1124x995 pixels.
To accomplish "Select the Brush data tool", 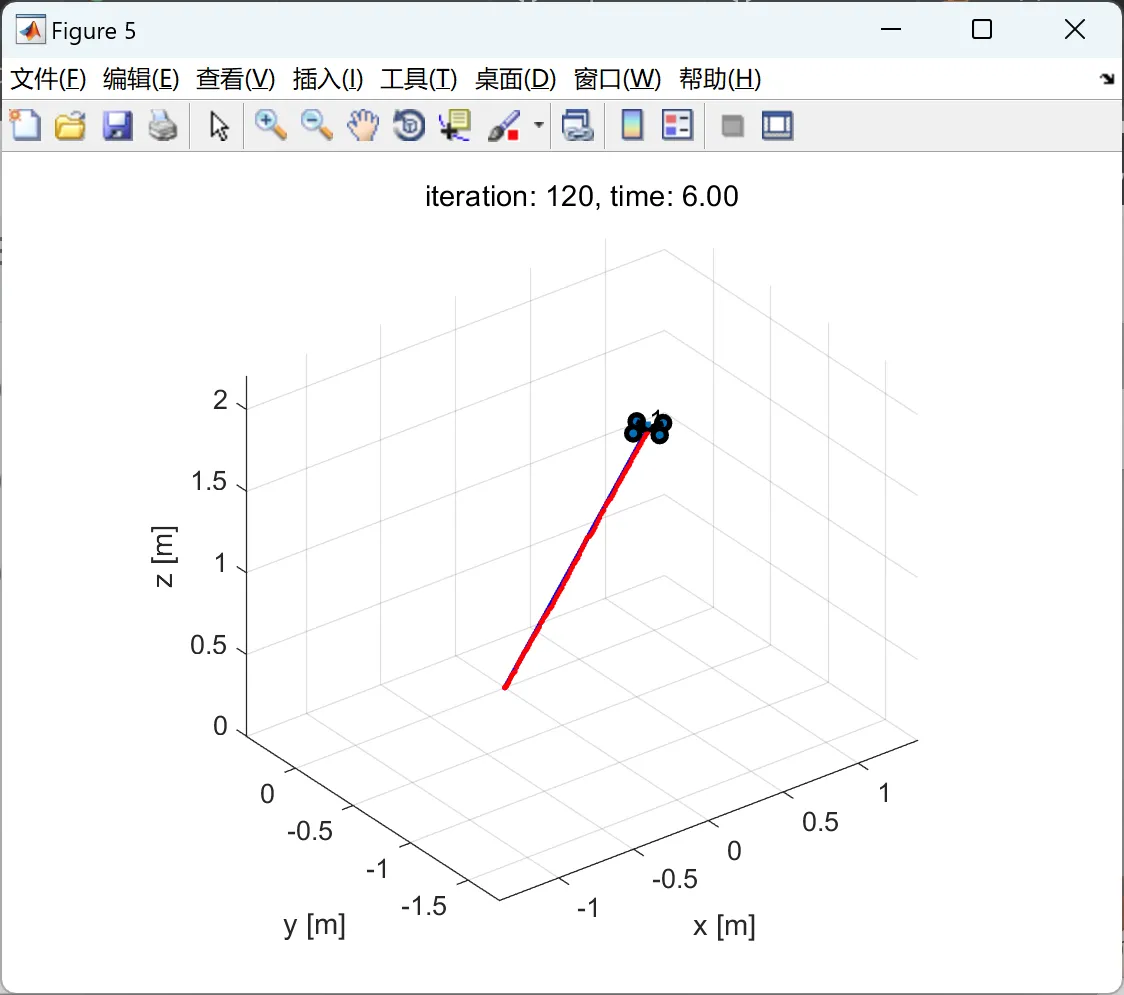I will tap(504, 125).
